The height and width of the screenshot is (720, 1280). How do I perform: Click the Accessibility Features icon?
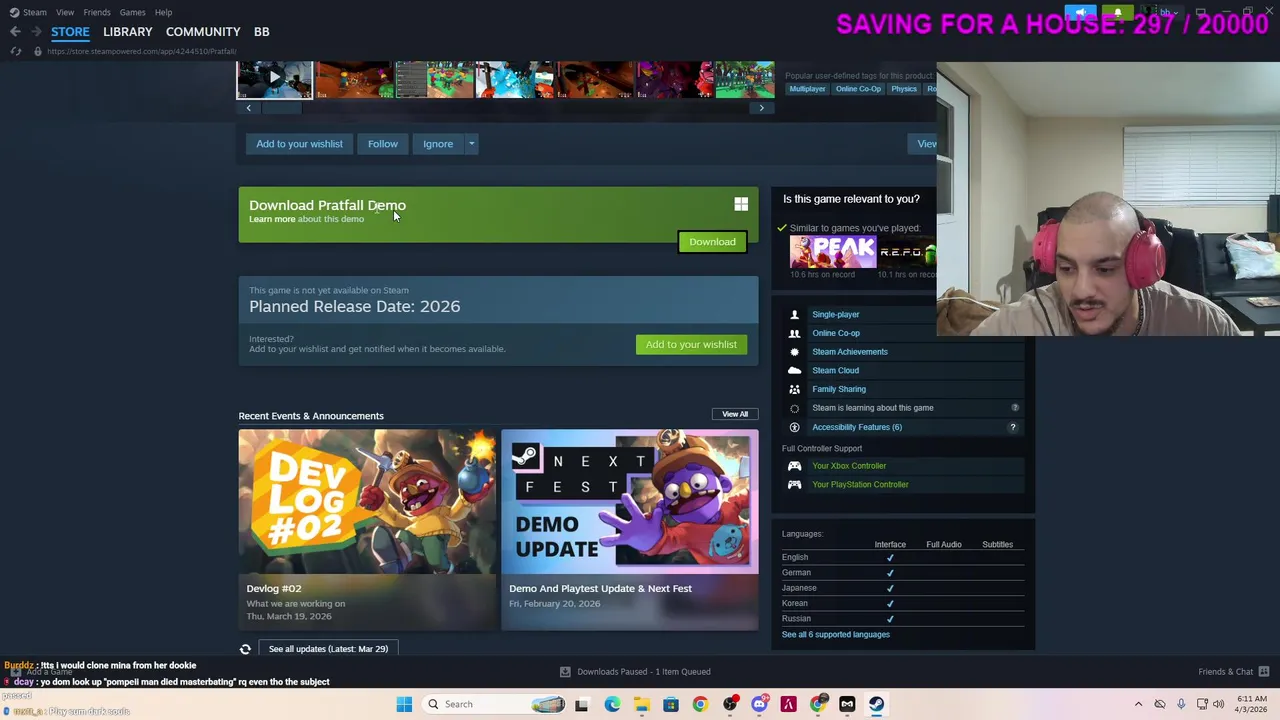pyautogui.click(x=794, y=427)
